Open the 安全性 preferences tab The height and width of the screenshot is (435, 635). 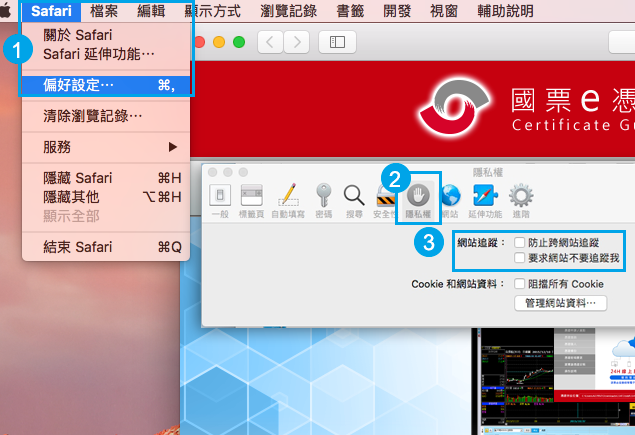pyautogui.click(x=384, y=201)
